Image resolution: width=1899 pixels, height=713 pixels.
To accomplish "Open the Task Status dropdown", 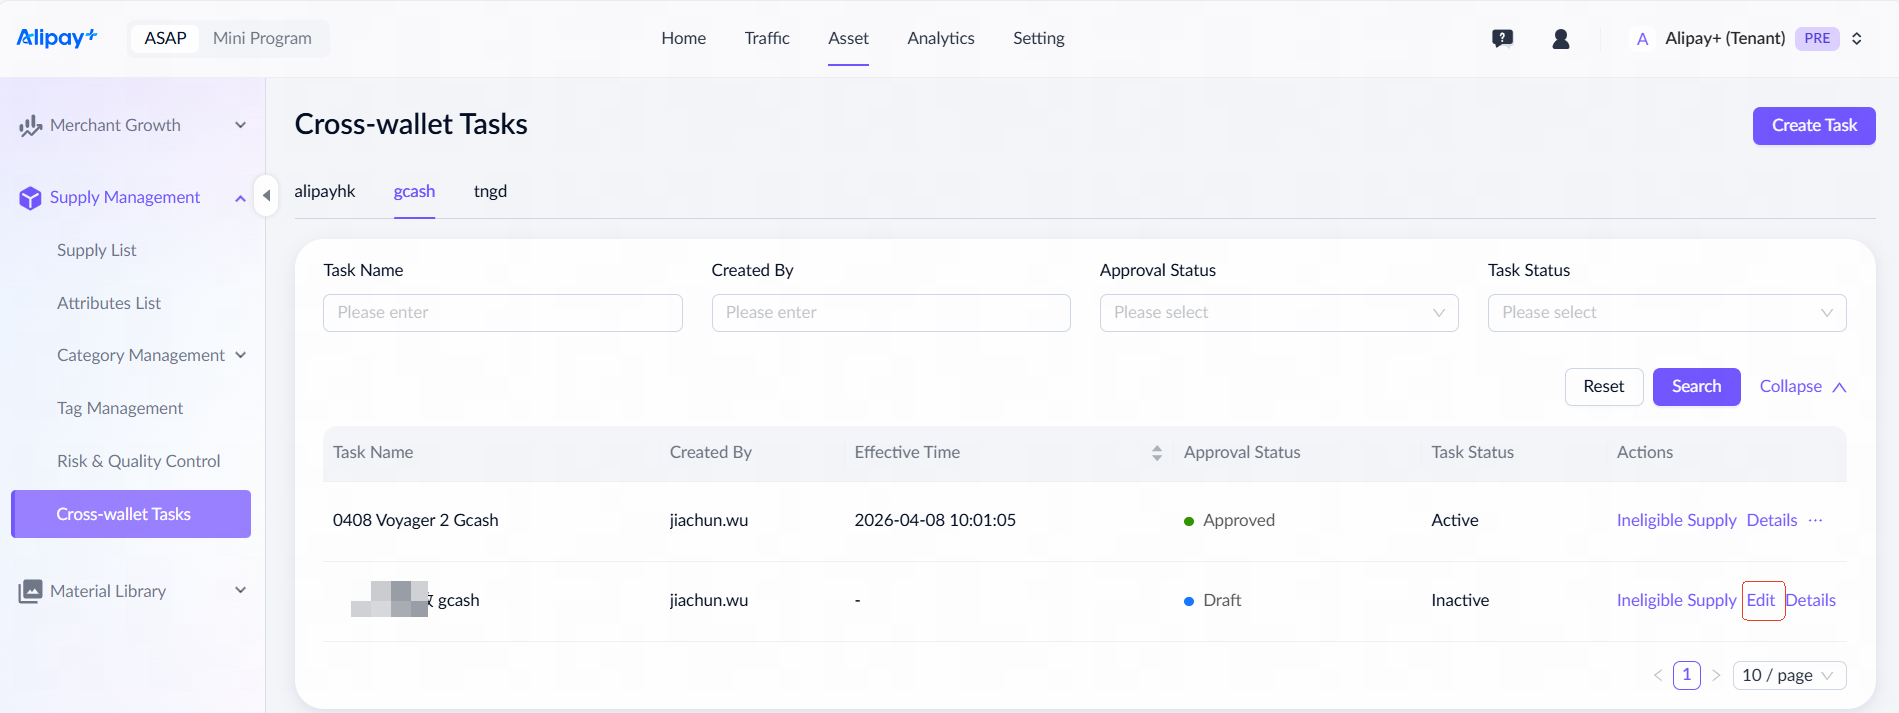I will [x=1666, y=313].
